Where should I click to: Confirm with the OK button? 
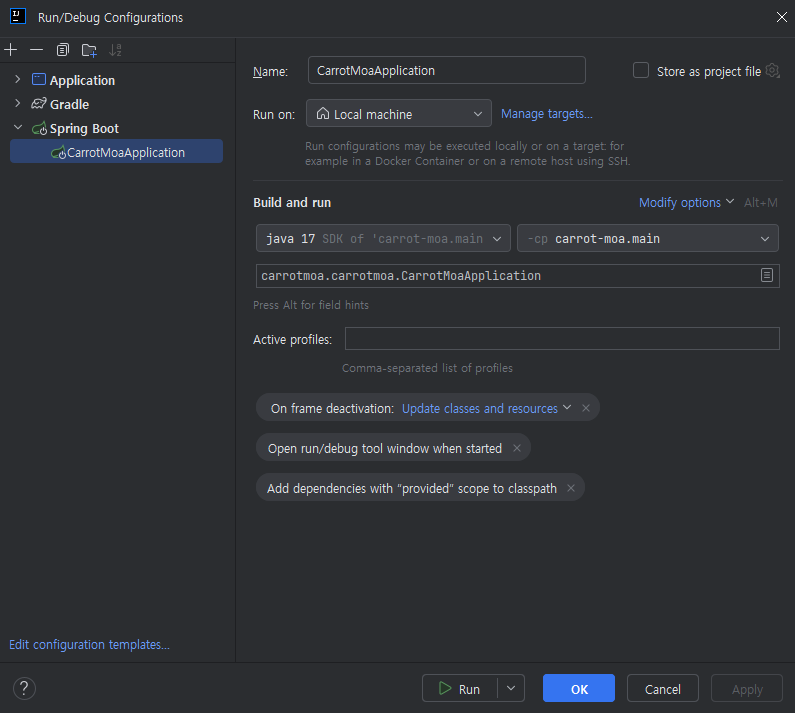coord(579,689)
